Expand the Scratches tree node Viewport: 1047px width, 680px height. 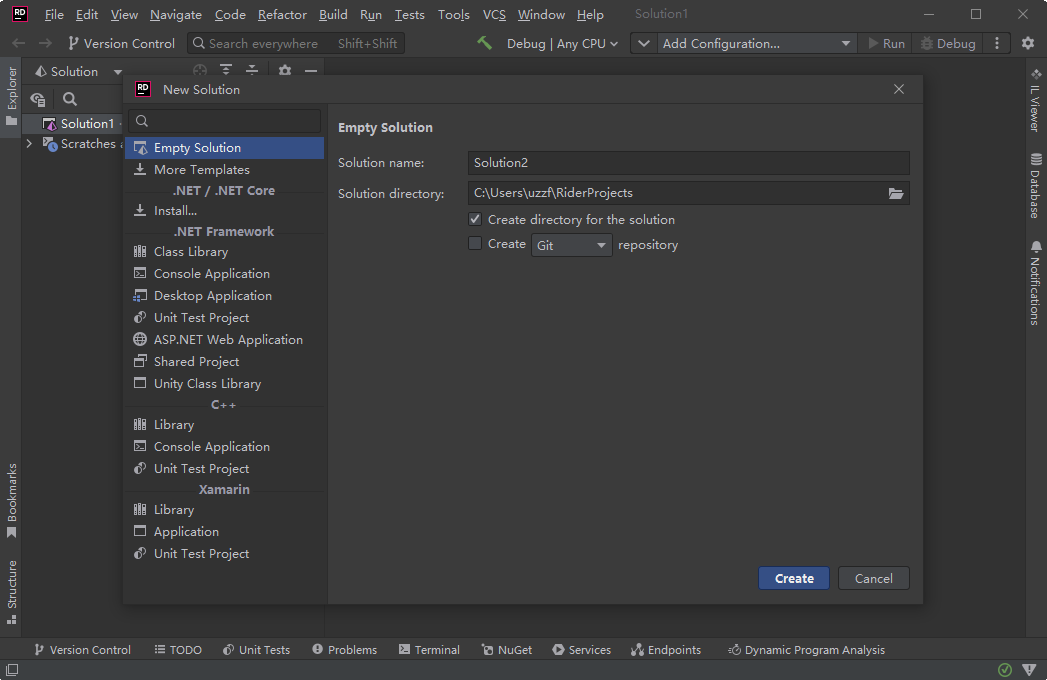[29, 144]
